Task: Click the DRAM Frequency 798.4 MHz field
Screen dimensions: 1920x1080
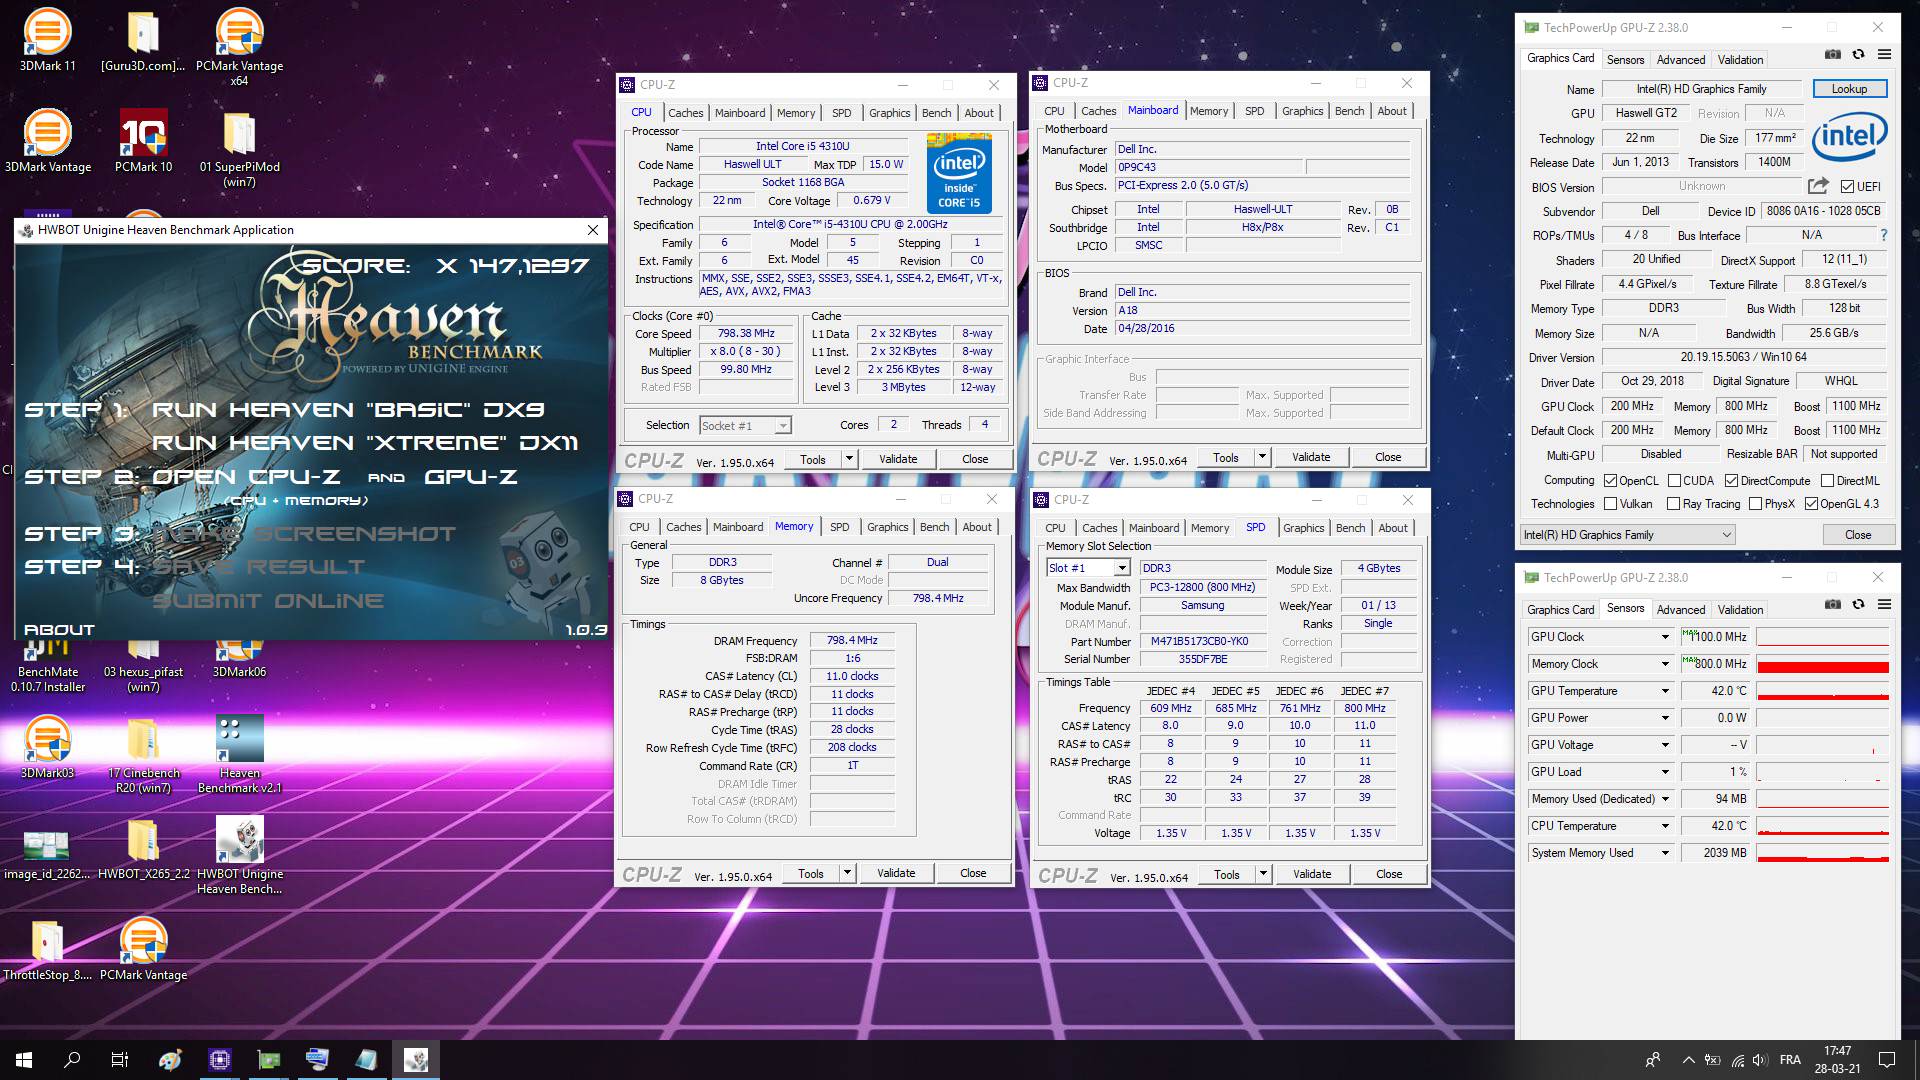Action: pyautogui.click(x=851, y=641)
